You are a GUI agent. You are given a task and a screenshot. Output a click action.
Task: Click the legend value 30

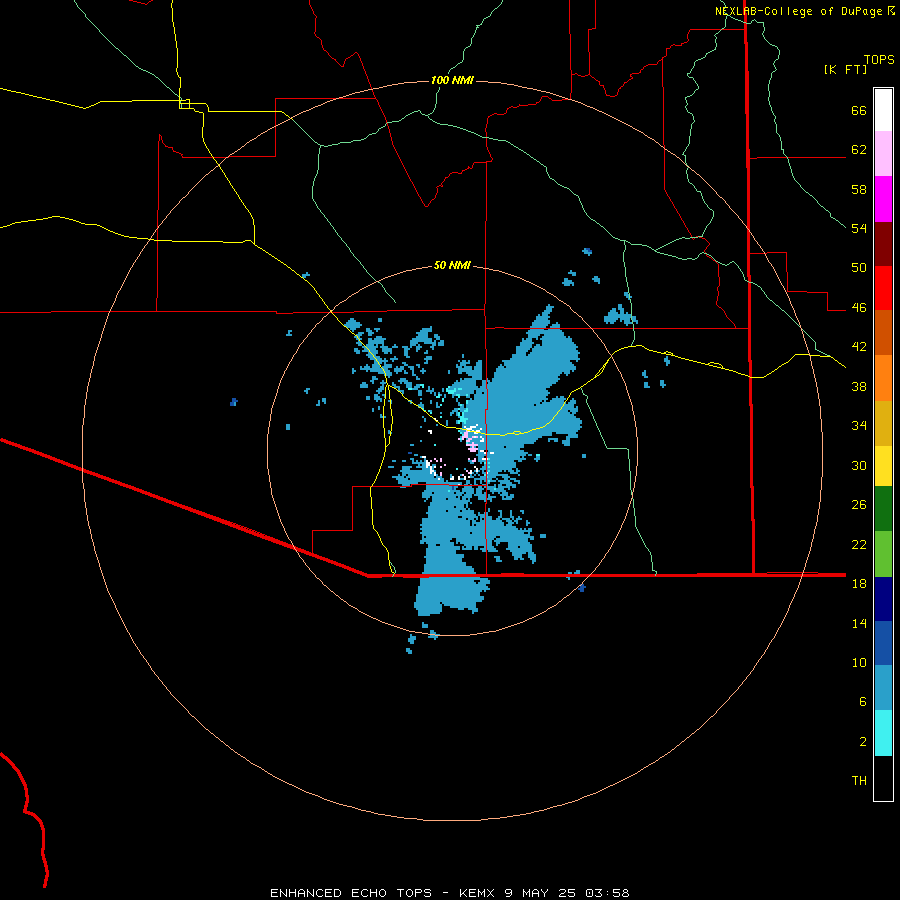coord(859,465)
